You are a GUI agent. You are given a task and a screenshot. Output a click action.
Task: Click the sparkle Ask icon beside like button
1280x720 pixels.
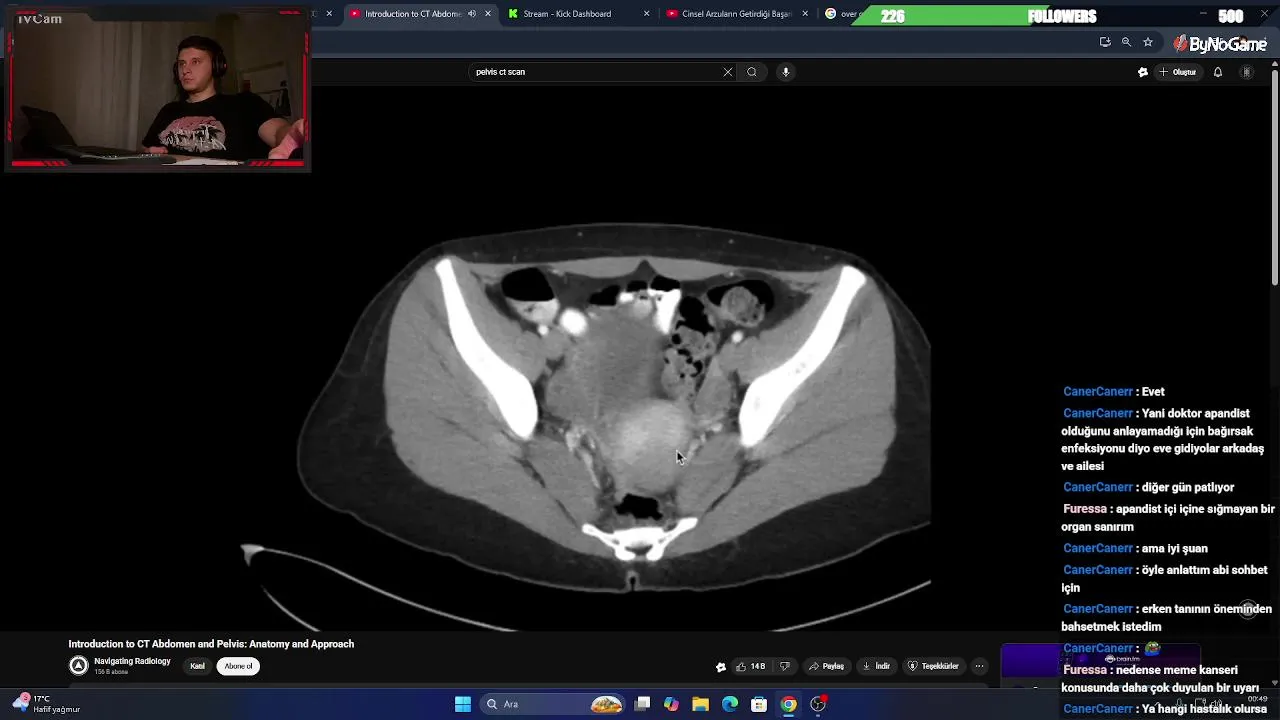(721, 667)
